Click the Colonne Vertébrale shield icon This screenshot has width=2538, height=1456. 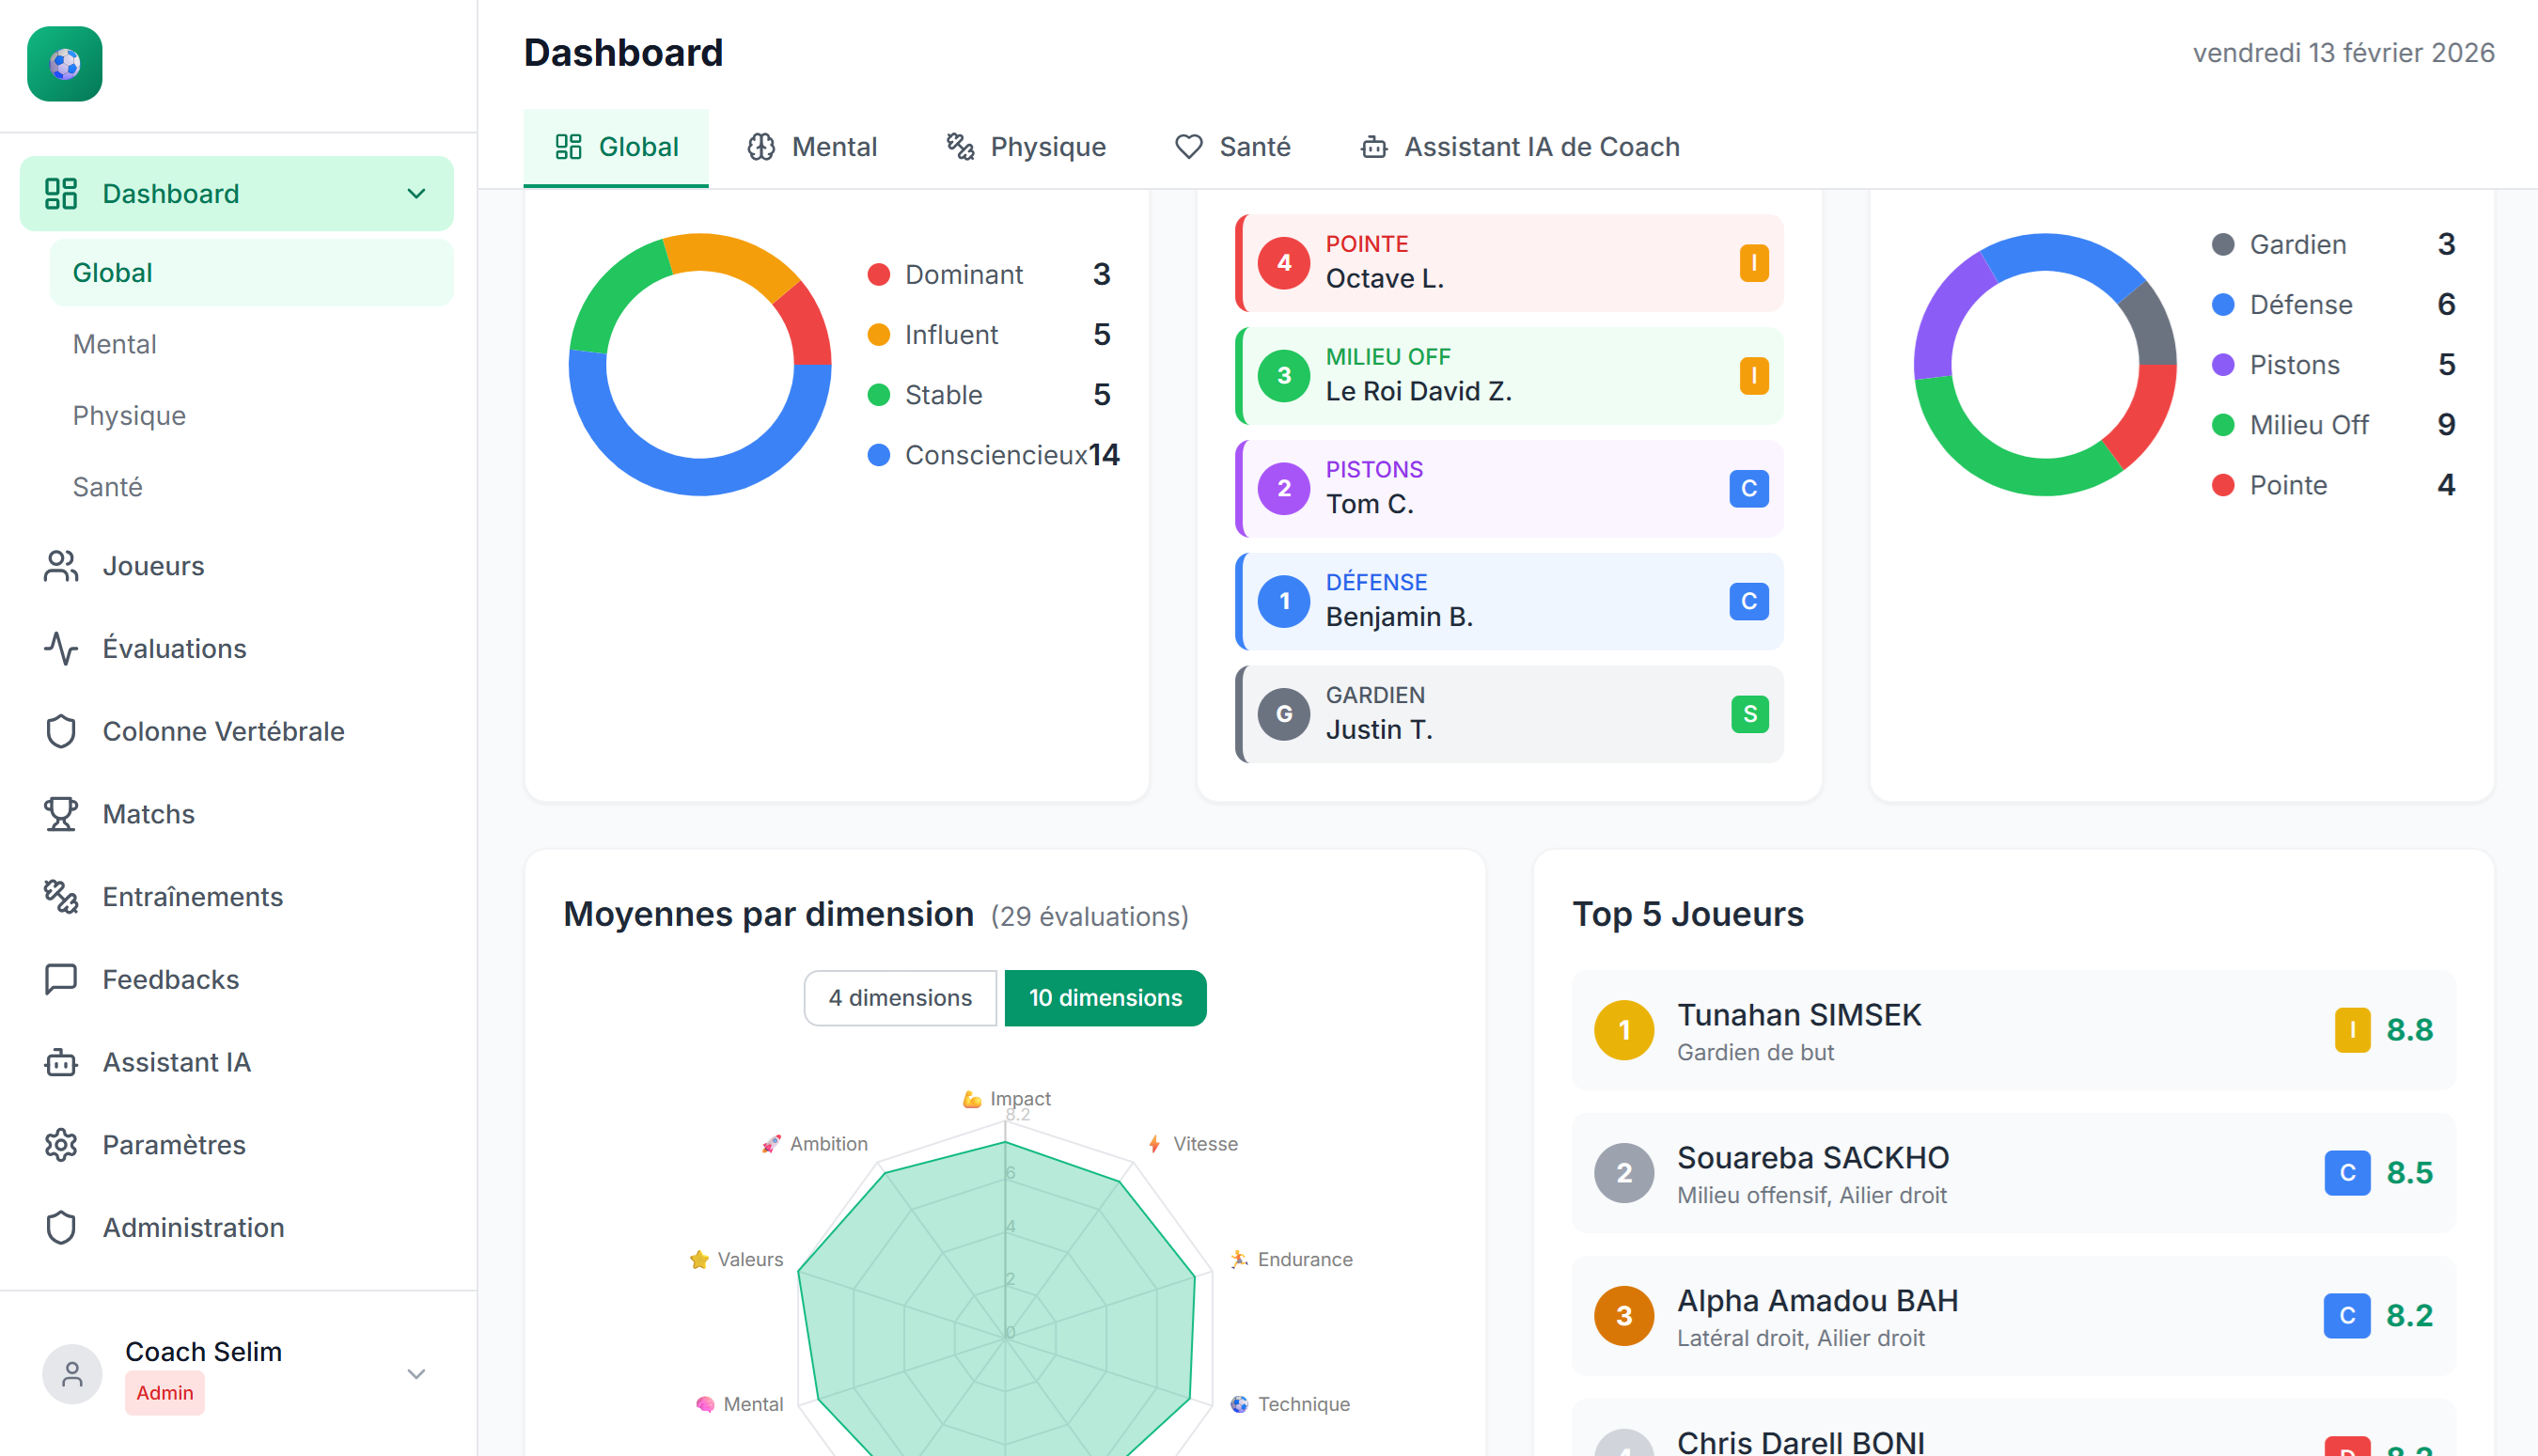pyautogui.click(x=61, y=732)
